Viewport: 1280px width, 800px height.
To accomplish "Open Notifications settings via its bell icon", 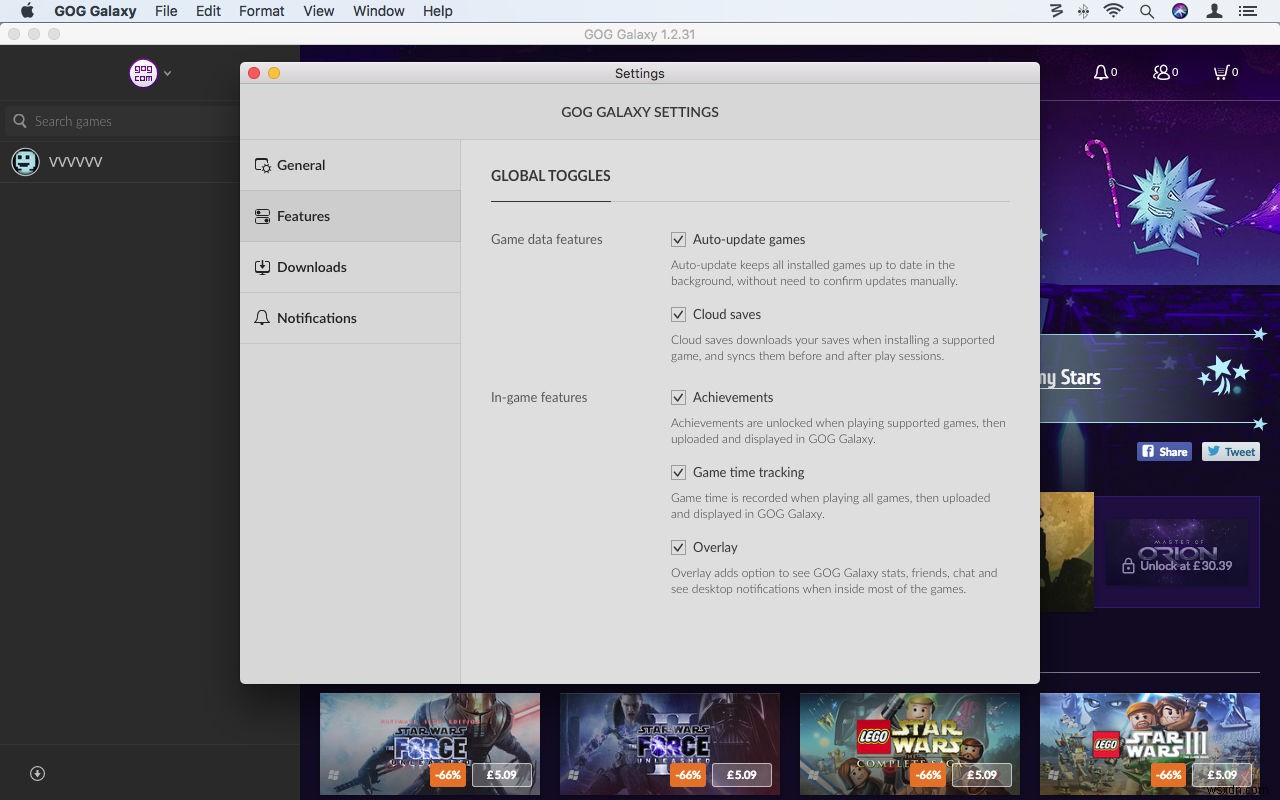I will [262, 317].
